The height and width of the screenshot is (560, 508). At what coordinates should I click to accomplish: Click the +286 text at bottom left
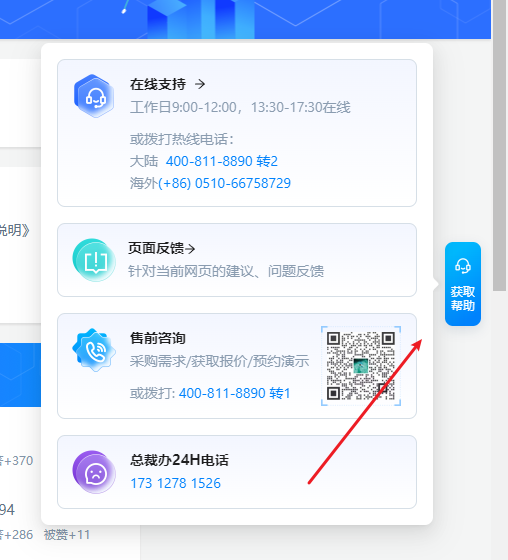click(x=18, y=535)
